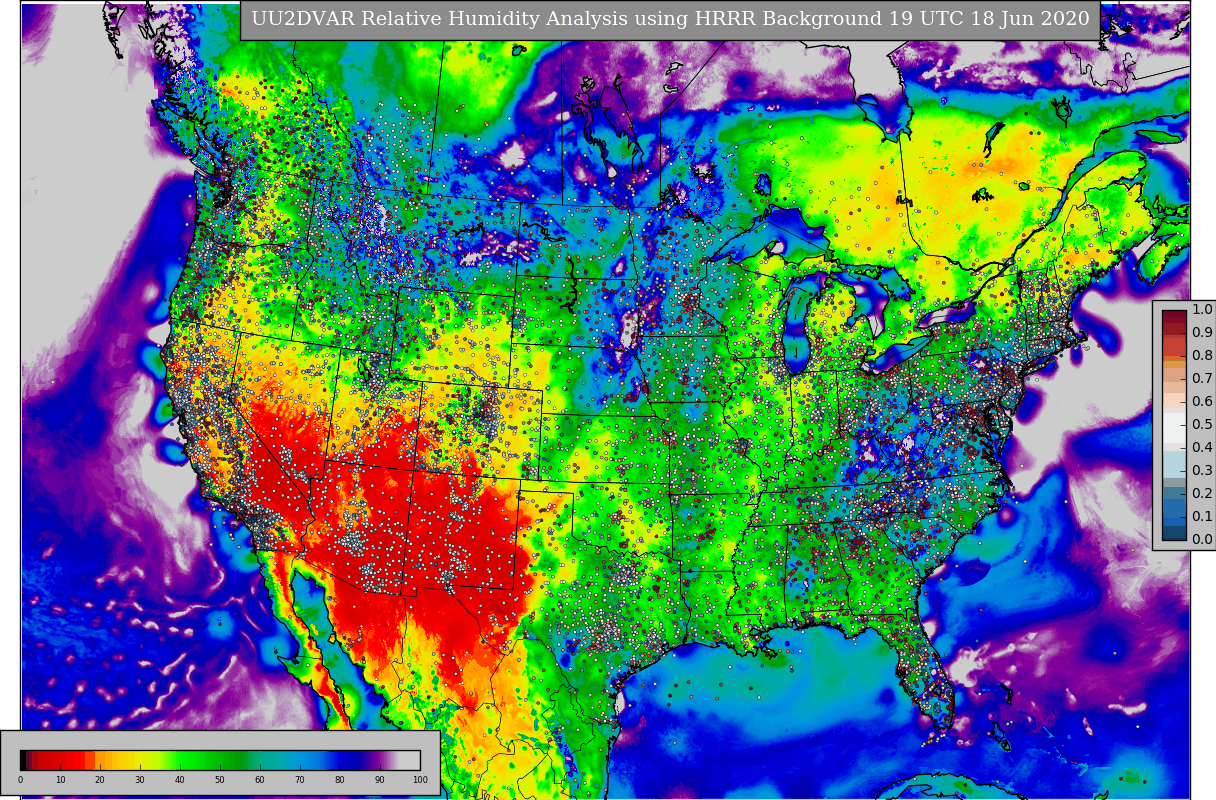Pick the green segment of bottom humidity colorbar
1216x800 pixels.
210,760
